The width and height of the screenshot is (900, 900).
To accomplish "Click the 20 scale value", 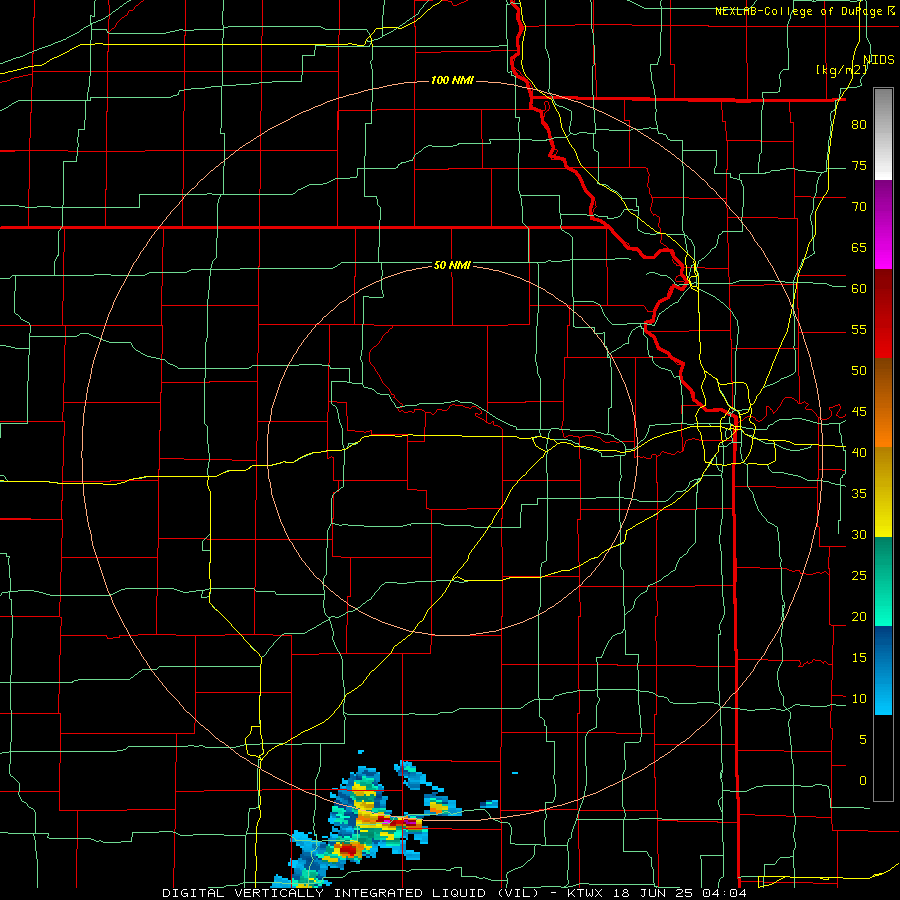I will [x=859, y=616].
